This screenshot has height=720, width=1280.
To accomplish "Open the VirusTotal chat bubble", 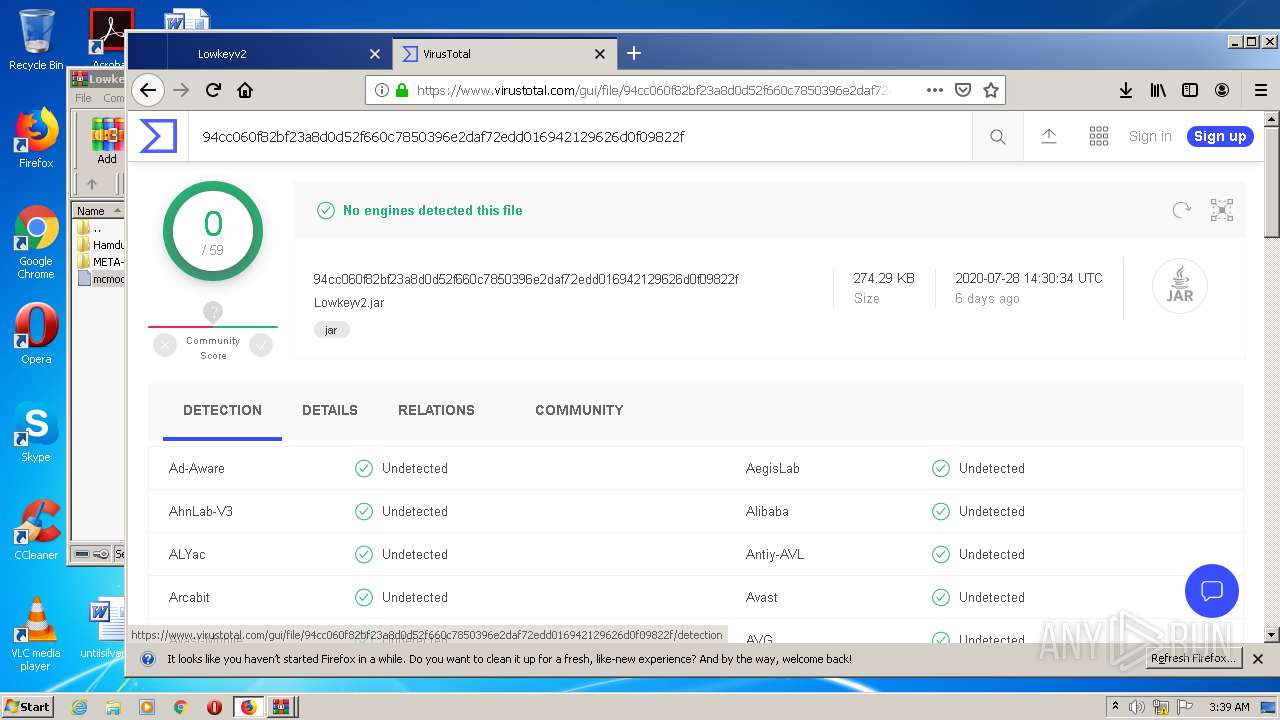I will point(1212,590).
